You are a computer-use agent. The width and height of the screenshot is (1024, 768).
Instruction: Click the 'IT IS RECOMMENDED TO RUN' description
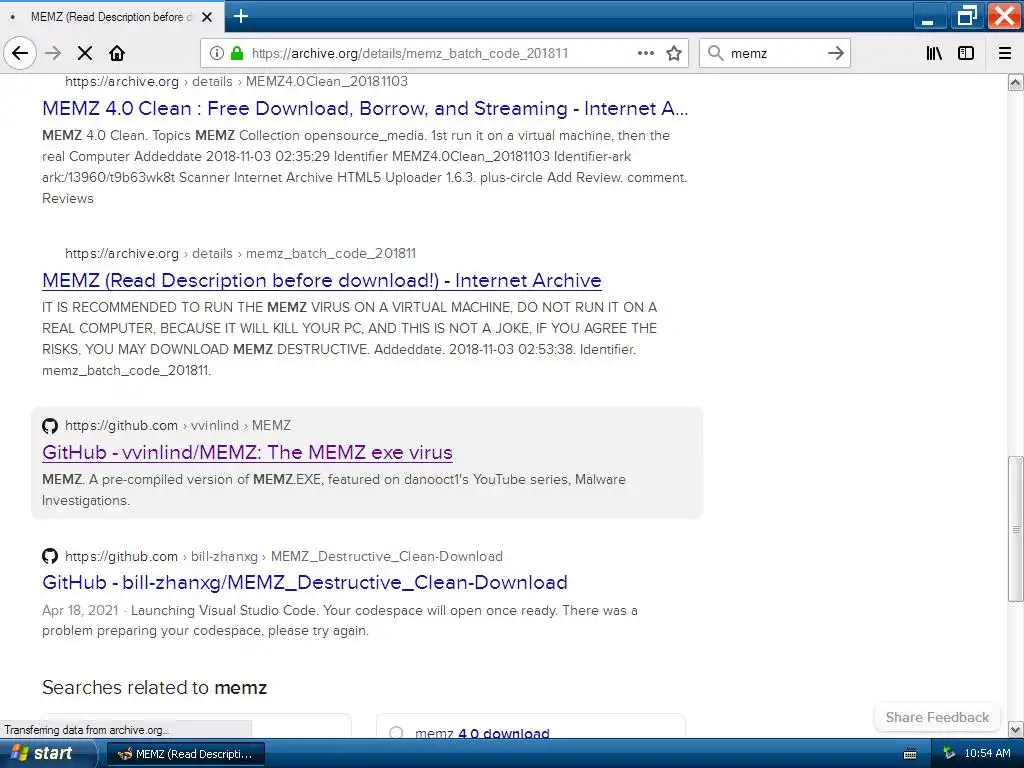pyautogui.click(x=349, y=338)
